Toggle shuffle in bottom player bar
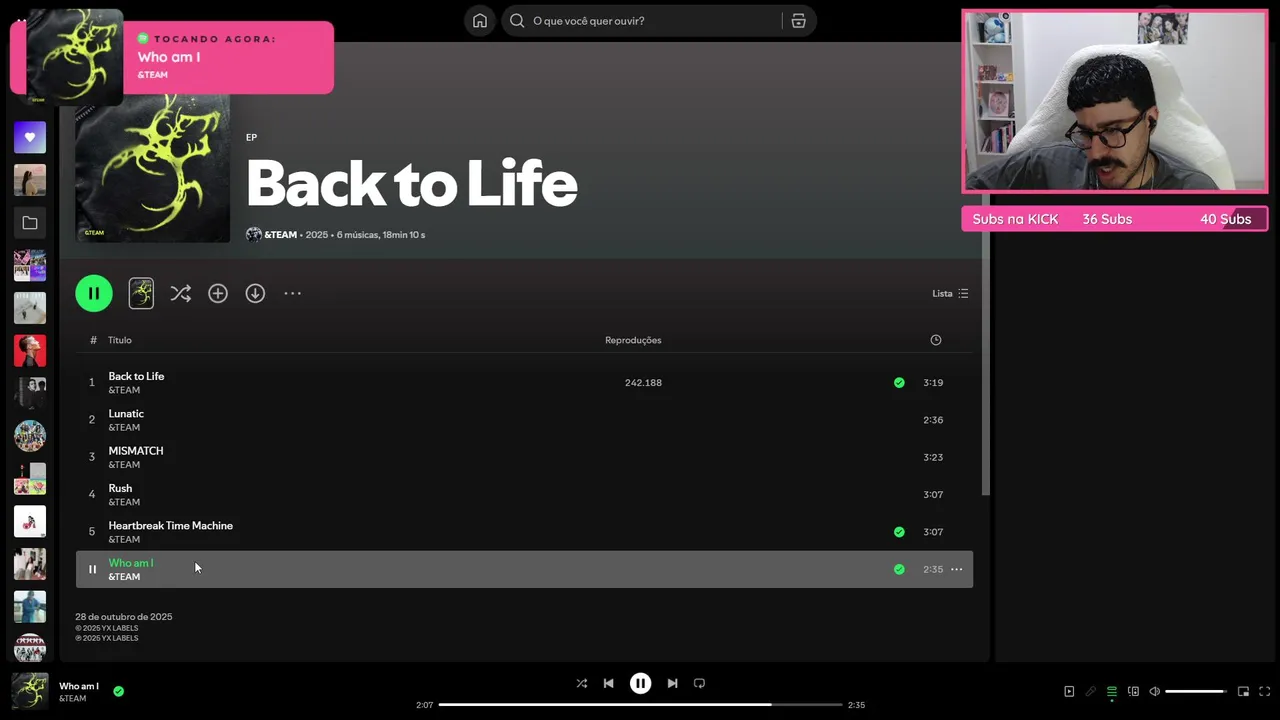 point(581,683)
